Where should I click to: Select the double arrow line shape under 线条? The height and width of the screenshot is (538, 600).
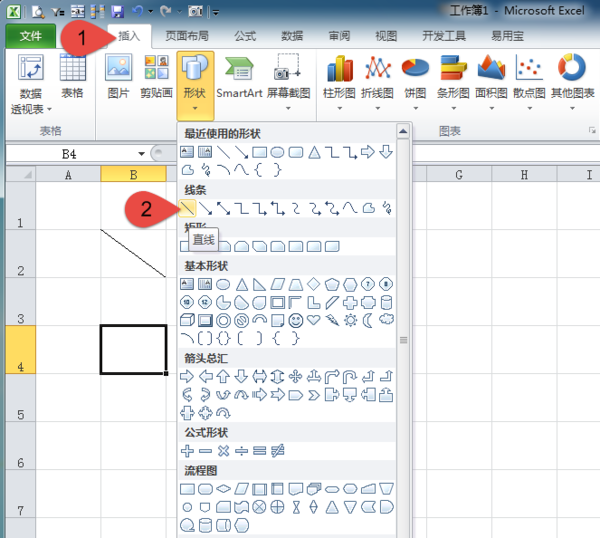(x=223, y=208)
